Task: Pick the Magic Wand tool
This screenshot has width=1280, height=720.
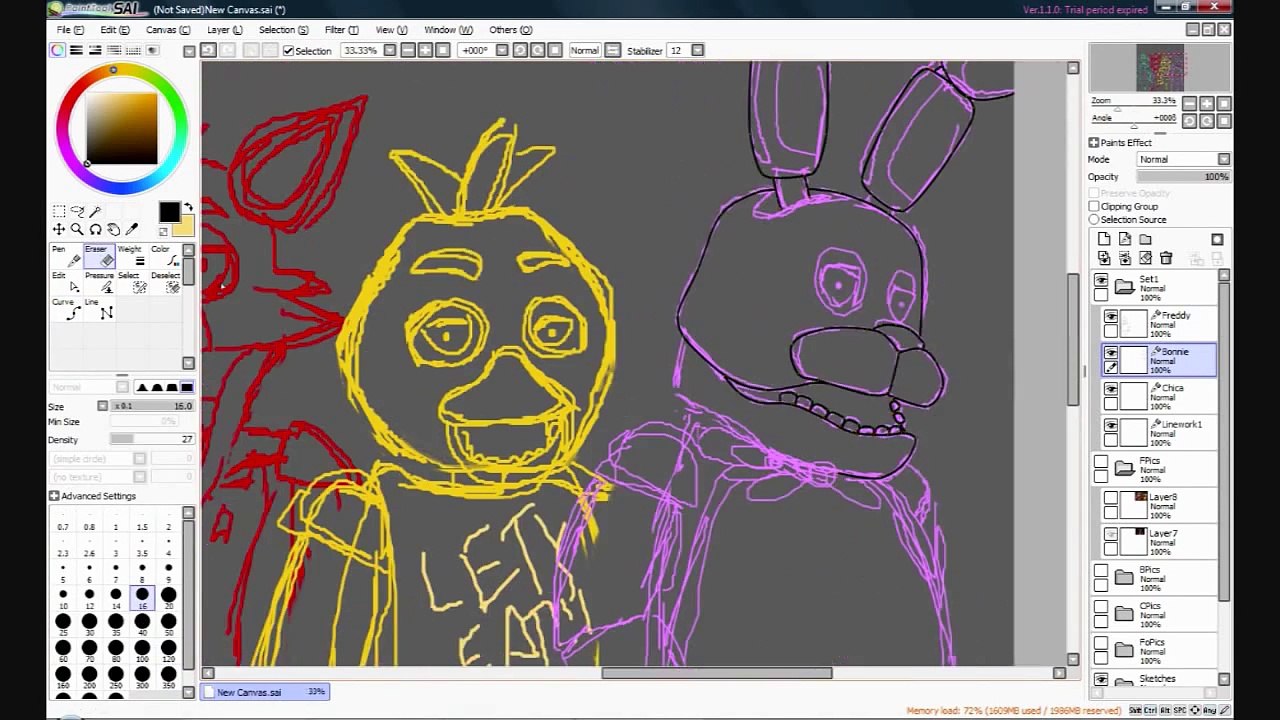Action: [x=95, y=211]
